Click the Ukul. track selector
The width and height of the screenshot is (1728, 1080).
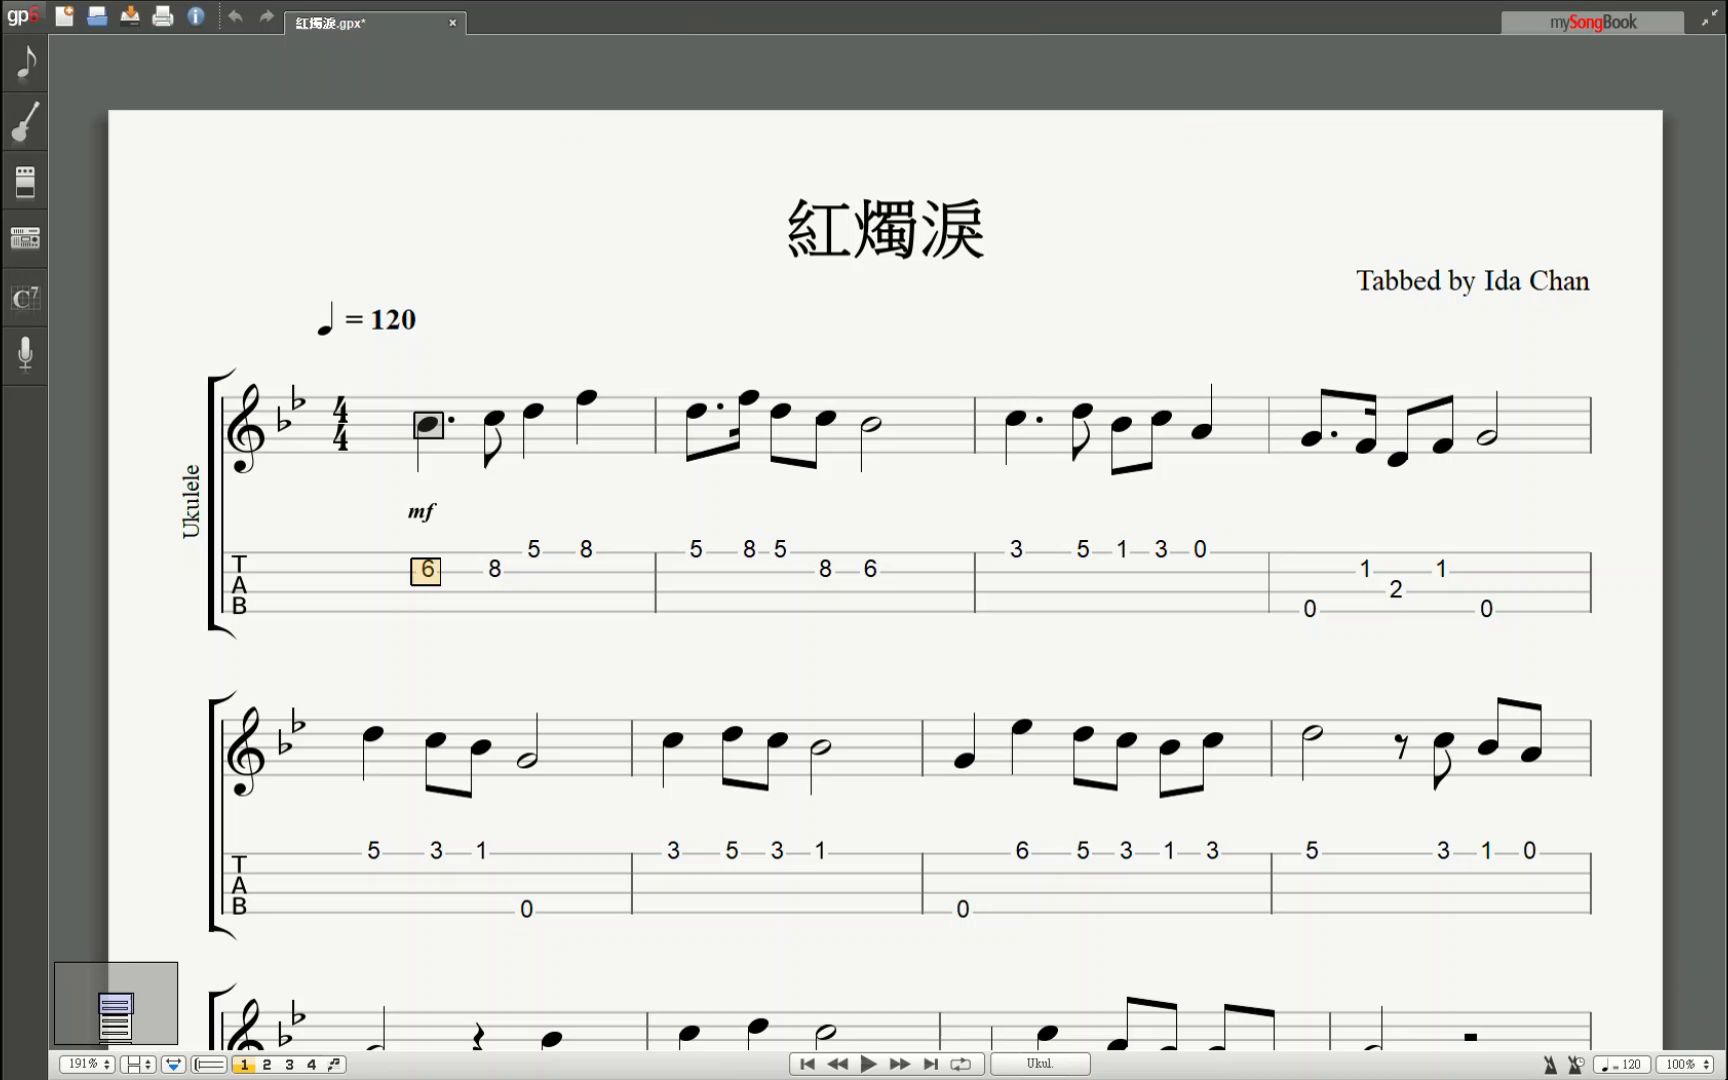[1040, 1064]
